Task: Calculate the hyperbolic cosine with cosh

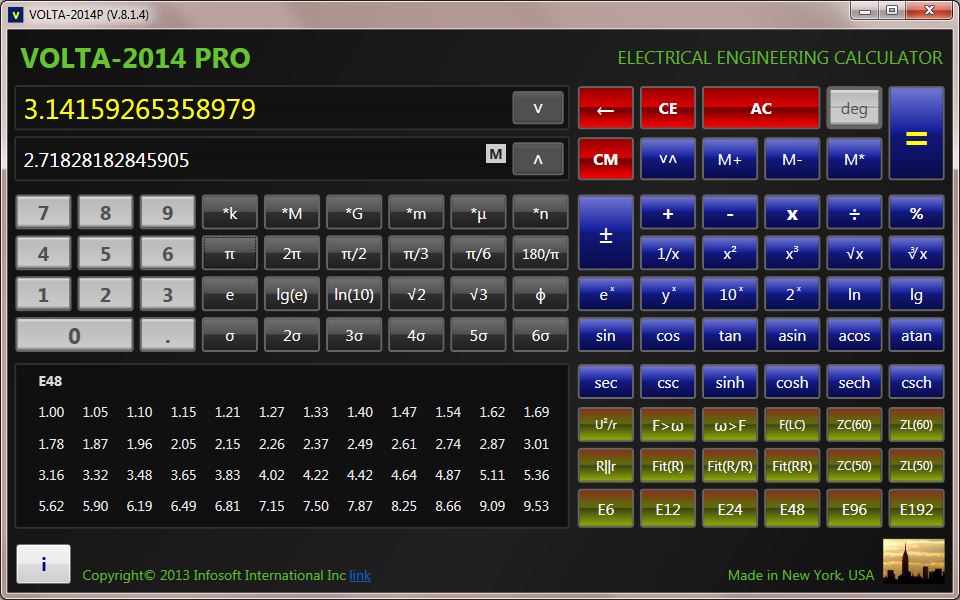Action: pyautogui.click(x=792, y=382)
